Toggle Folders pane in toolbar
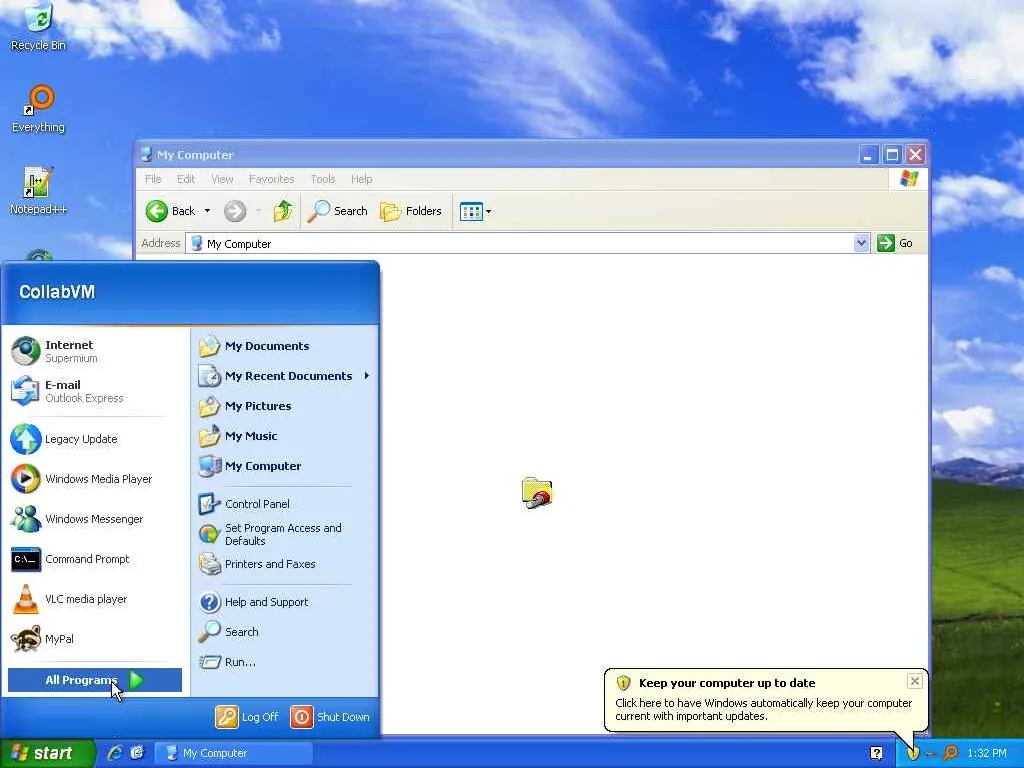 click(411, 211)
